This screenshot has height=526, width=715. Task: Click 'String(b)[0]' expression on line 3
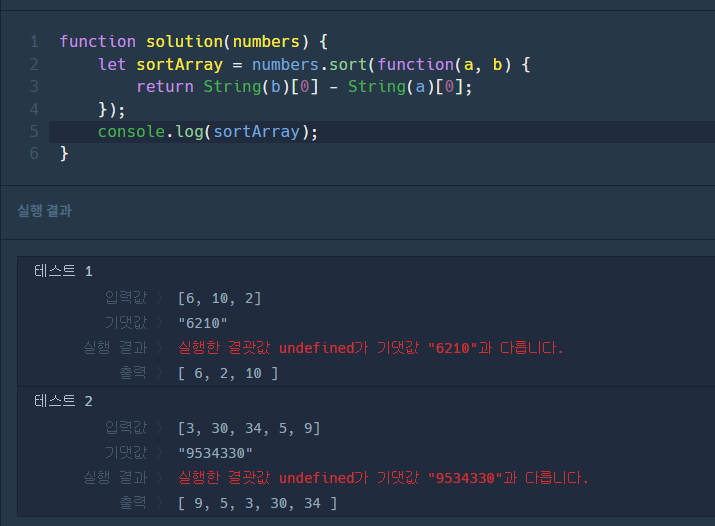pos(261,87)
